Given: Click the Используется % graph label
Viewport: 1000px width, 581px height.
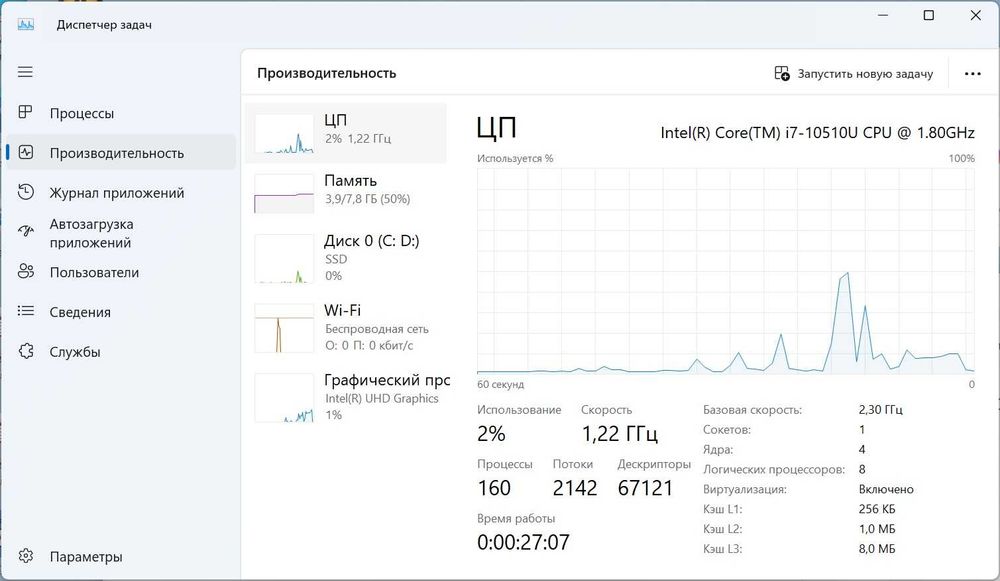Looking at the screenshot, I should [x=515, y=158].
